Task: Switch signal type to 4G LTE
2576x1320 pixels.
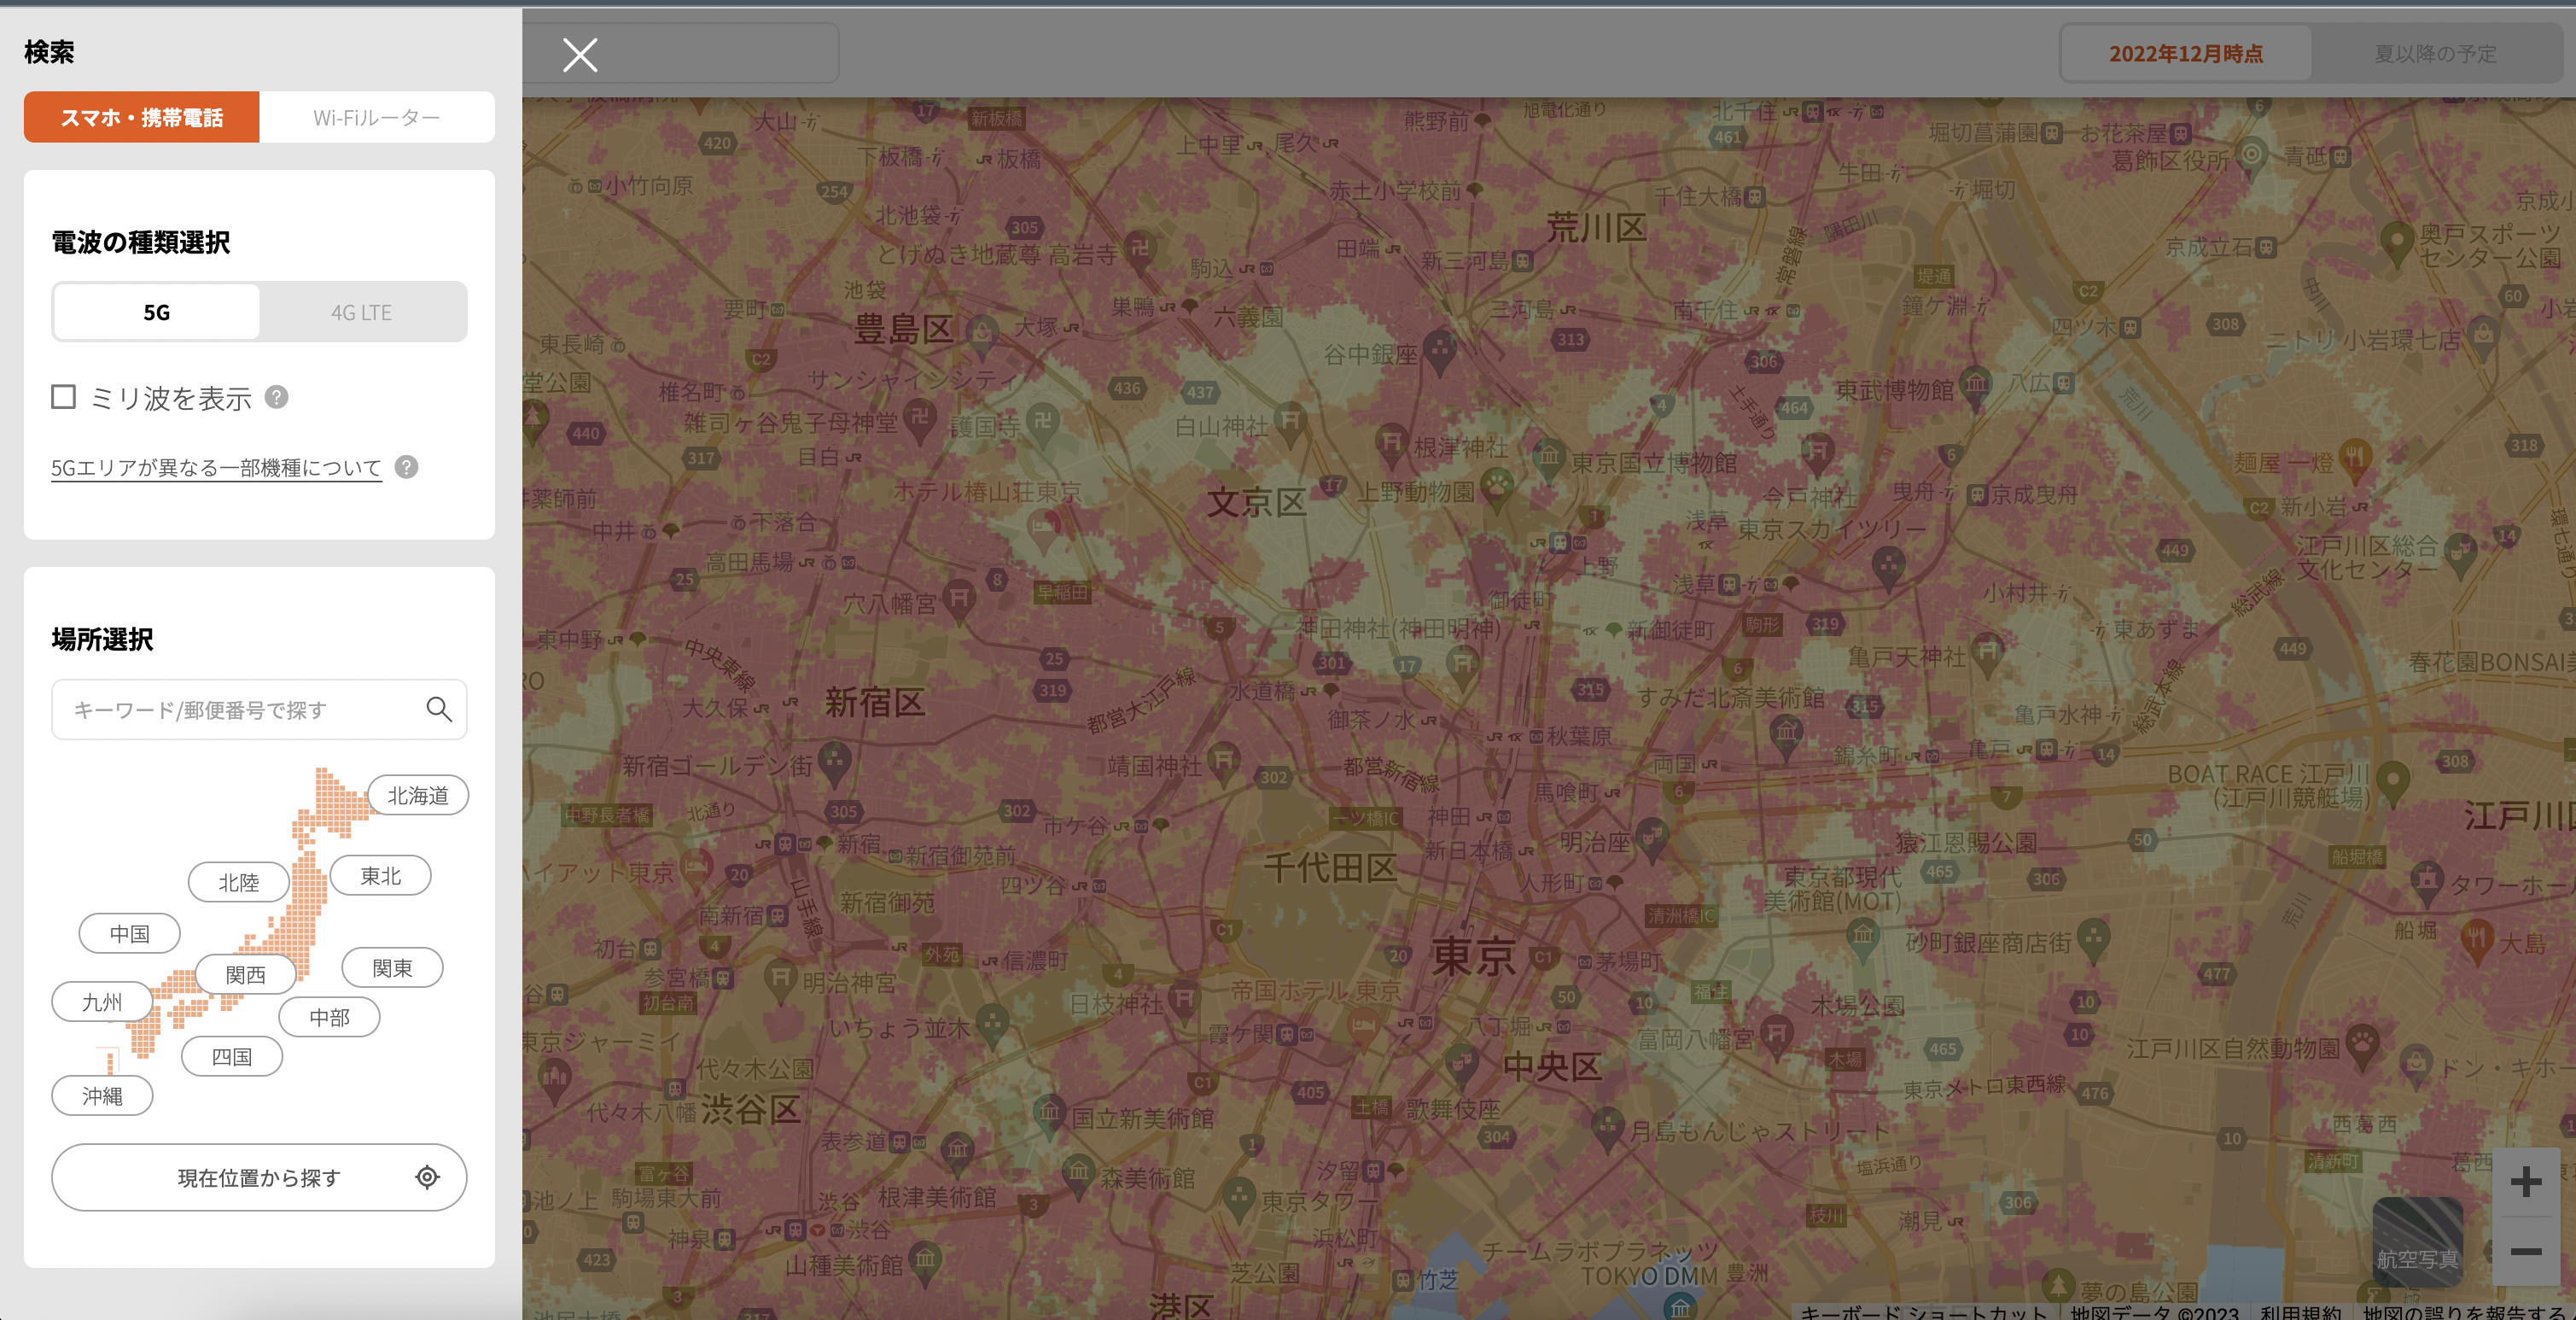Action: pos(361,312)
